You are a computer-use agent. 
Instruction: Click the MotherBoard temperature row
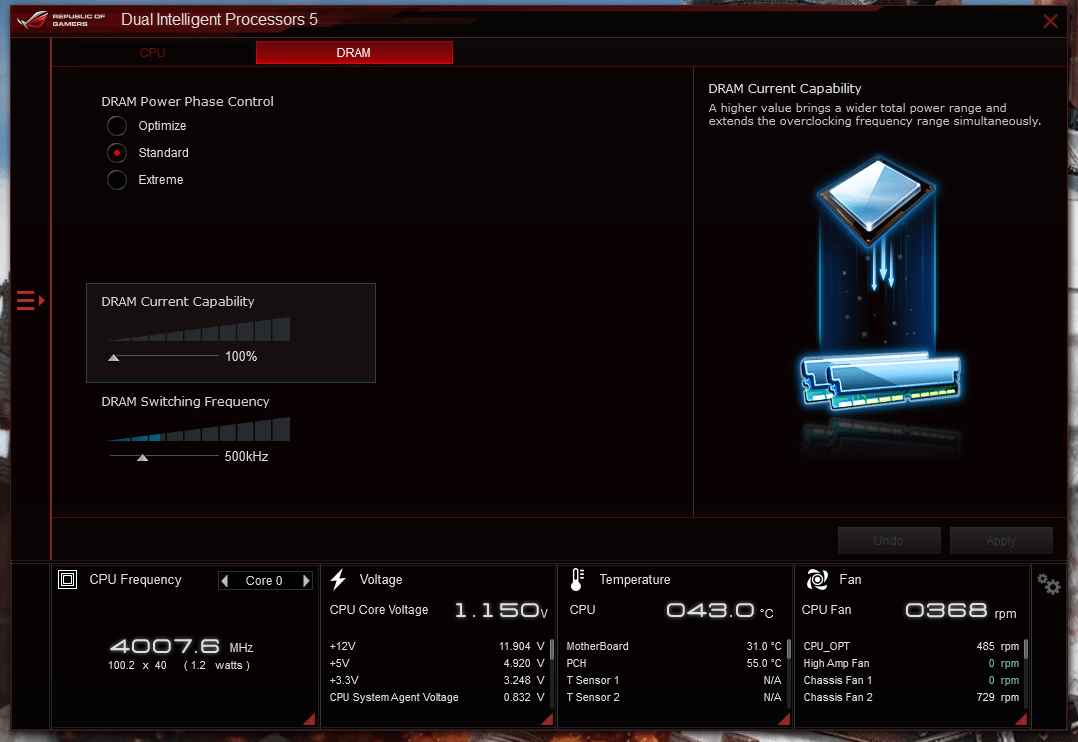point(674,646)
